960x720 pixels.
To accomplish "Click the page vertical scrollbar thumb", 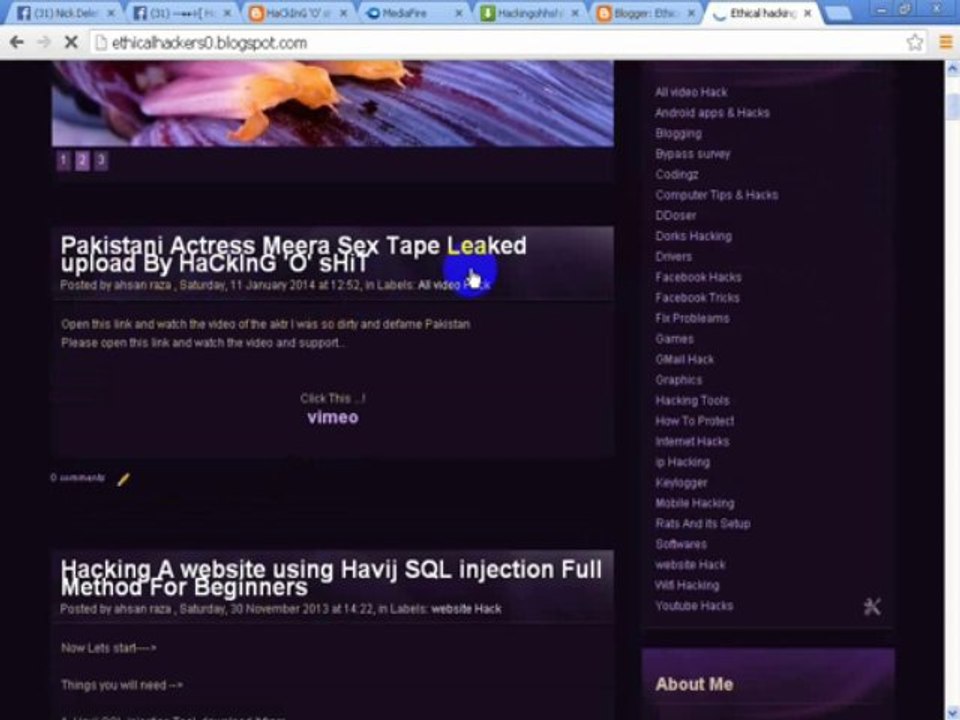I will [952, 107].
